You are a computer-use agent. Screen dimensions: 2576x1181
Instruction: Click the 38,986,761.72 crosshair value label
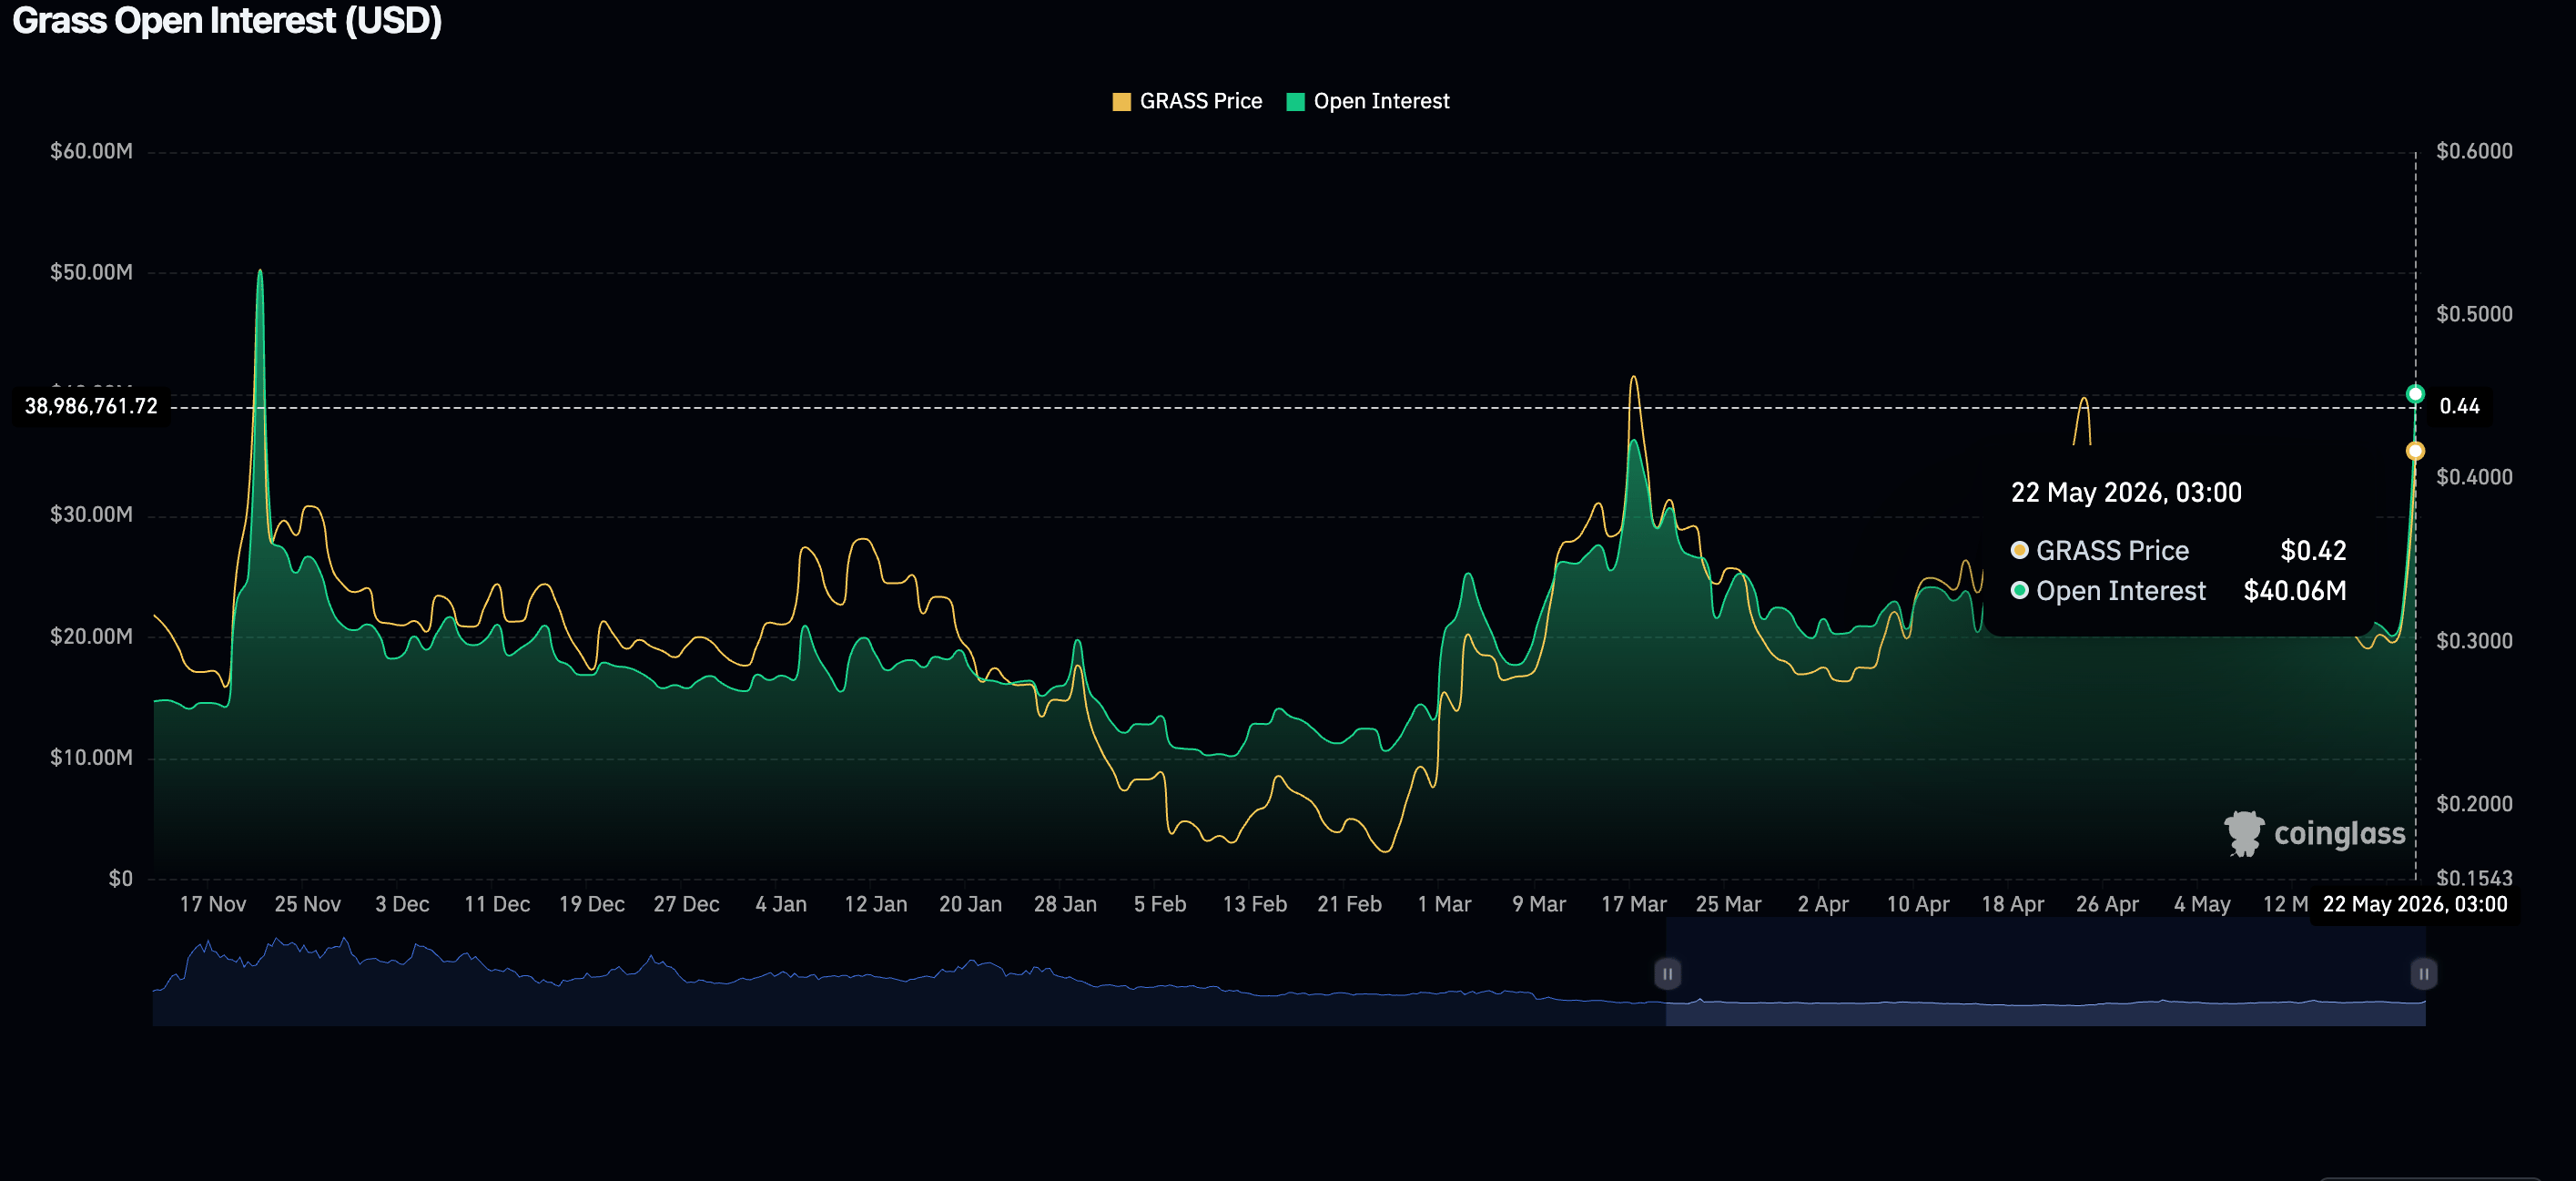(91, 406)
